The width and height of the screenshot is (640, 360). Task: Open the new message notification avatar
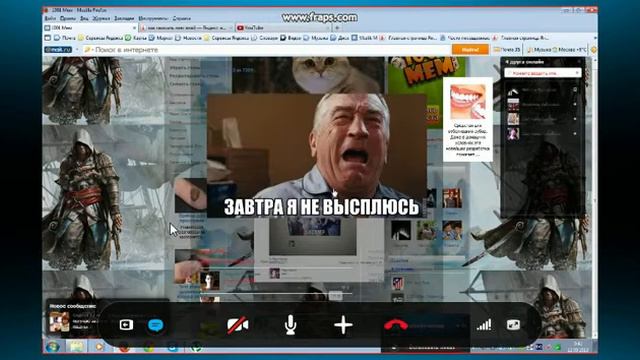coord(59,322)
